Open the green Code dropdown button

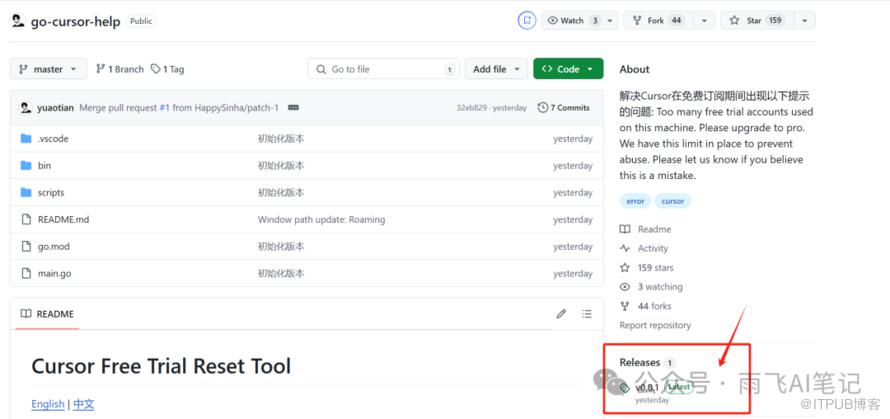(568, 69)
